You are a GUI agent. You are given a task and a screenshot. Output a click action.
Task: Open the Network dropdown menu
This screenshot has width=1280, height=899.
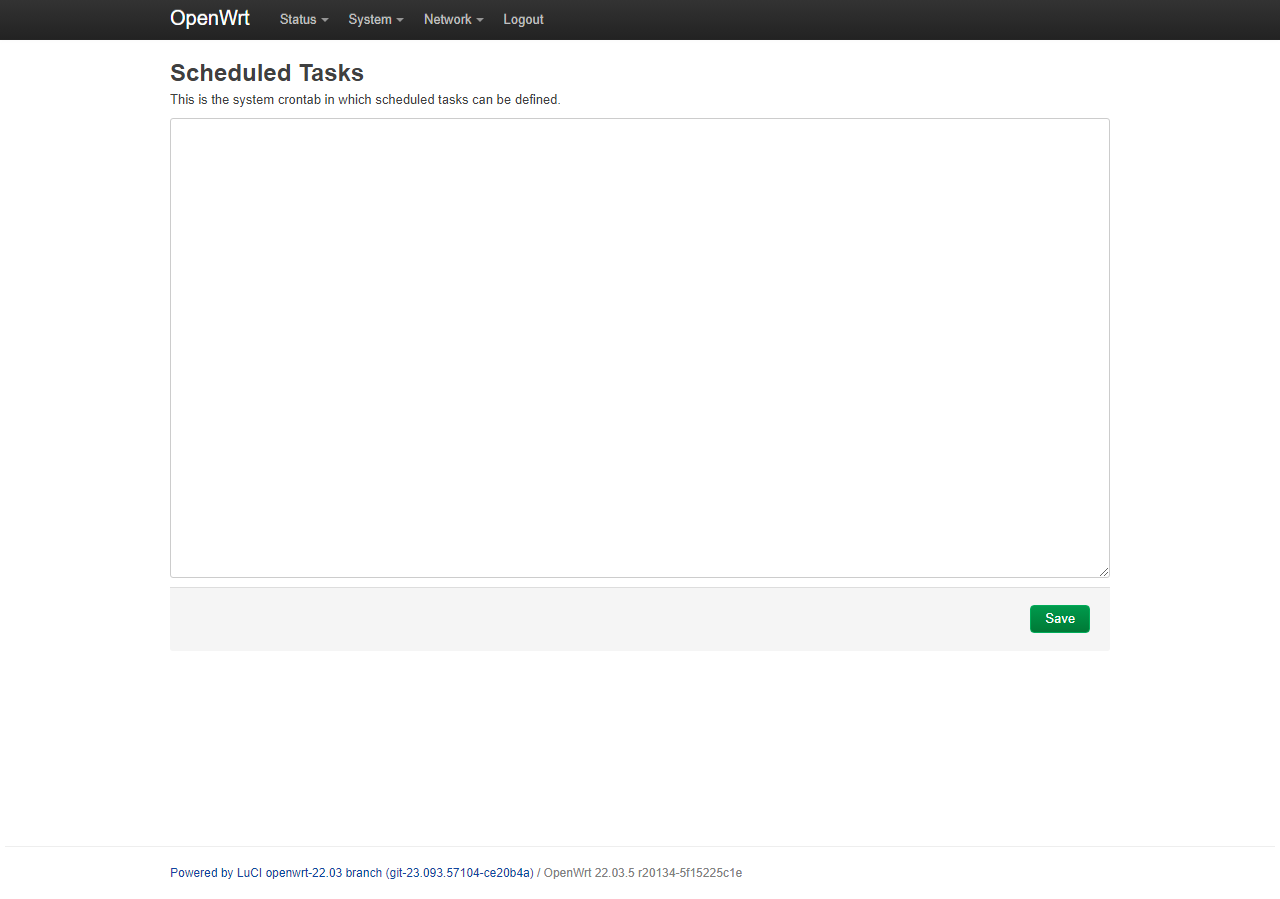(x=453, y=19)
